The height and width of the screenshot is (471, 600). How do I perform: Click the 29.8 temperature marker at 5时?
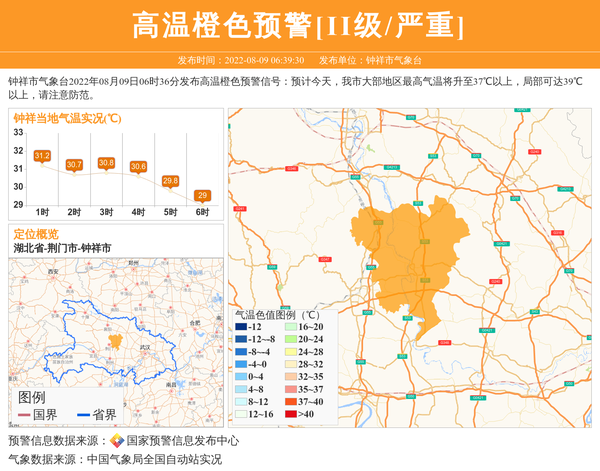click(x=170, y=181)
